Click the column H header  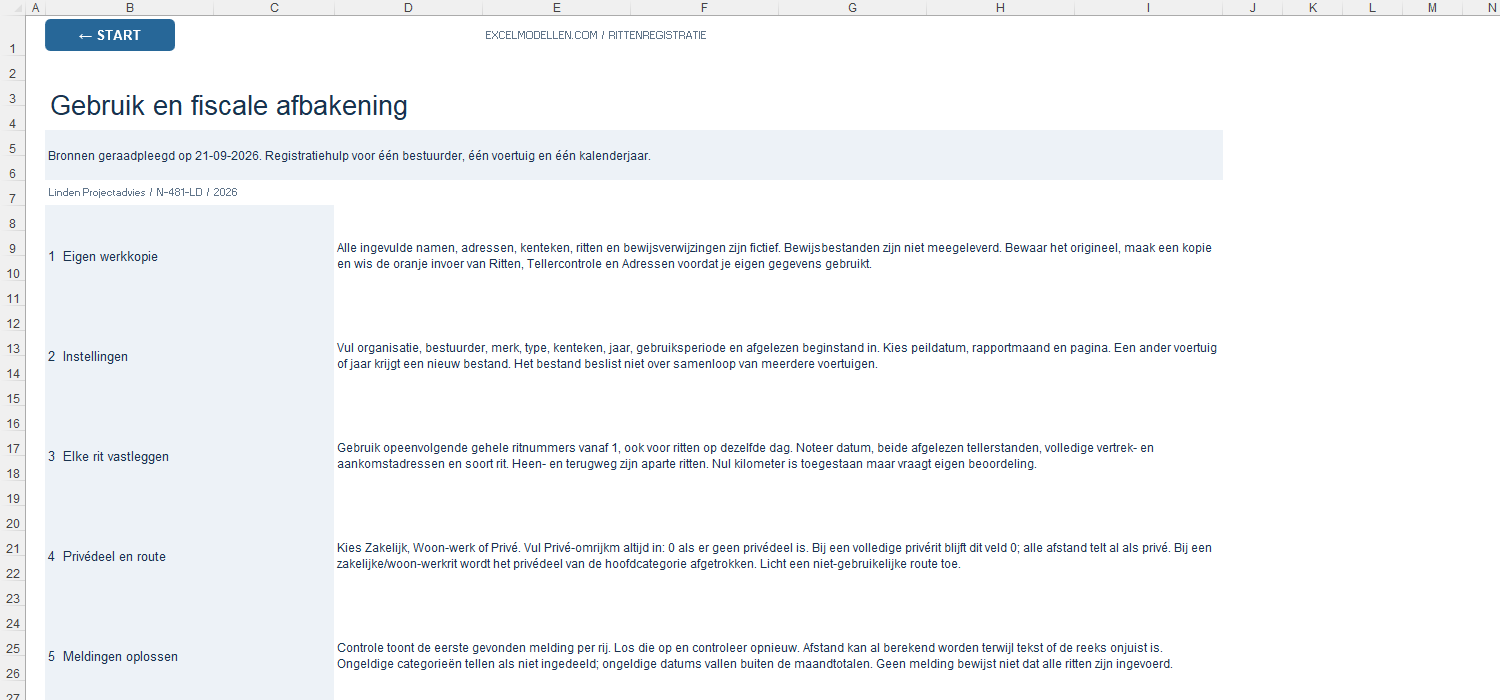(x=1000, y=8)
